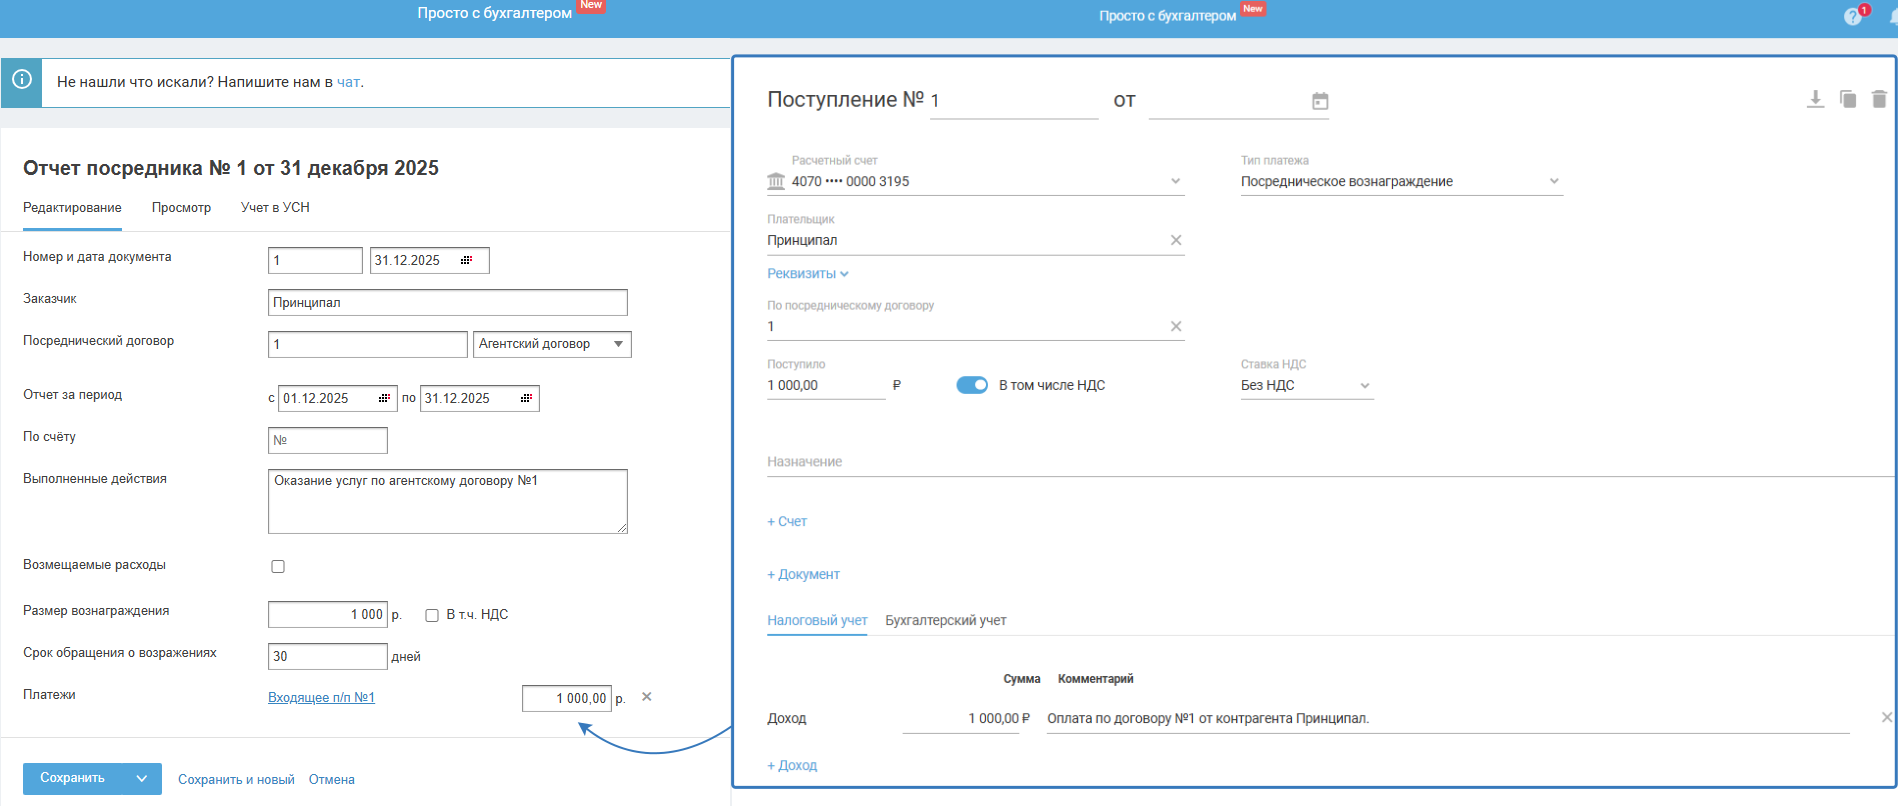The height and width of the screenshot is (806, 1898).
Task: Add an income row with + Доход
Action: (792, 765)
